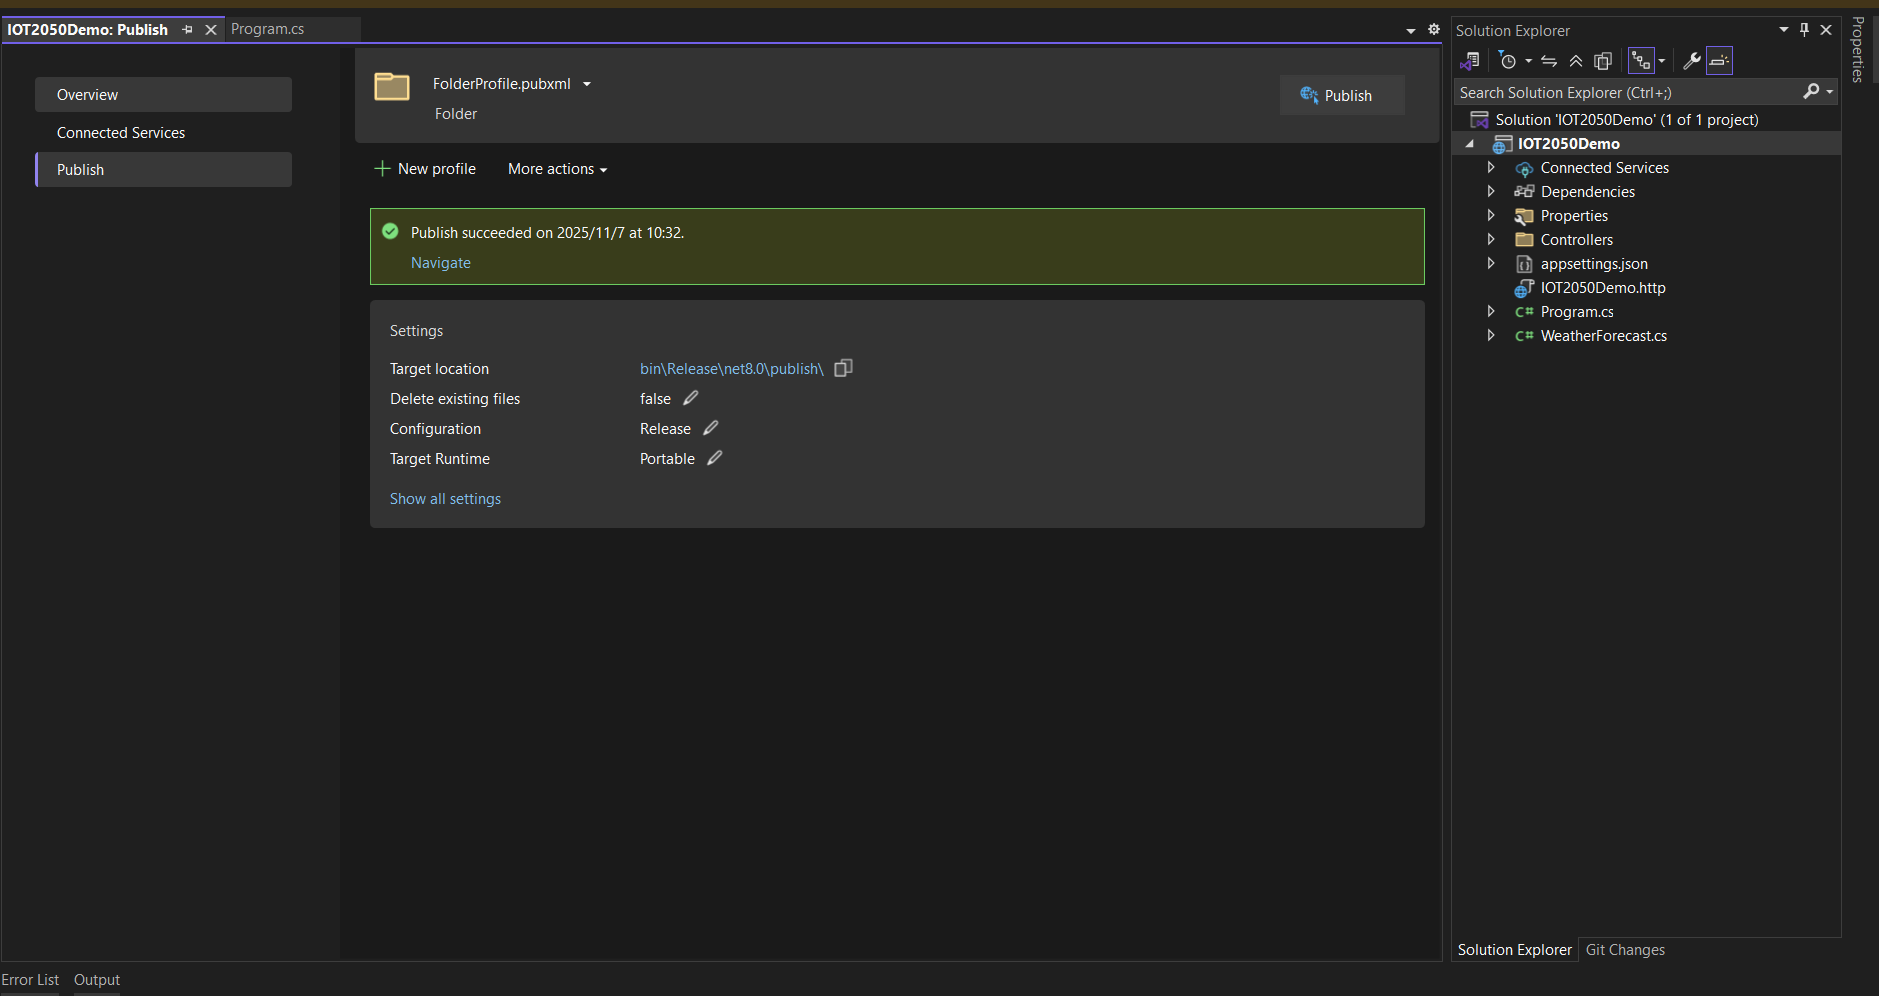Open the Overview page in sidebar
Image resolution: width=1879 pixels, height=996 pixels.
click(163, 95)
